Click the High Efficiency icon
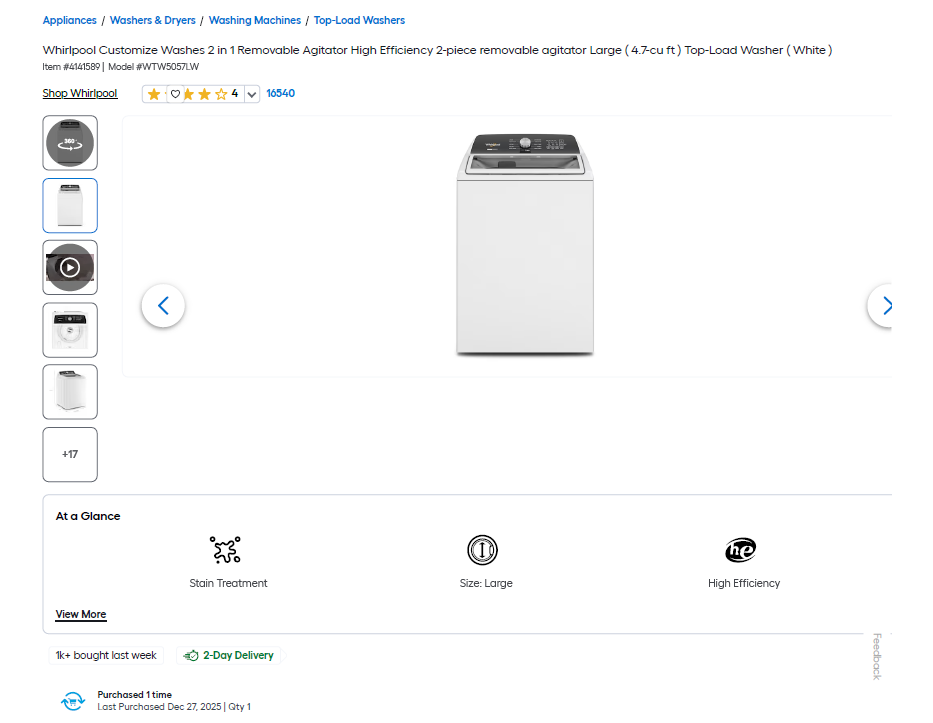This screenshot has width=933, height=723. pyautogui.click(x=741, y=550)
